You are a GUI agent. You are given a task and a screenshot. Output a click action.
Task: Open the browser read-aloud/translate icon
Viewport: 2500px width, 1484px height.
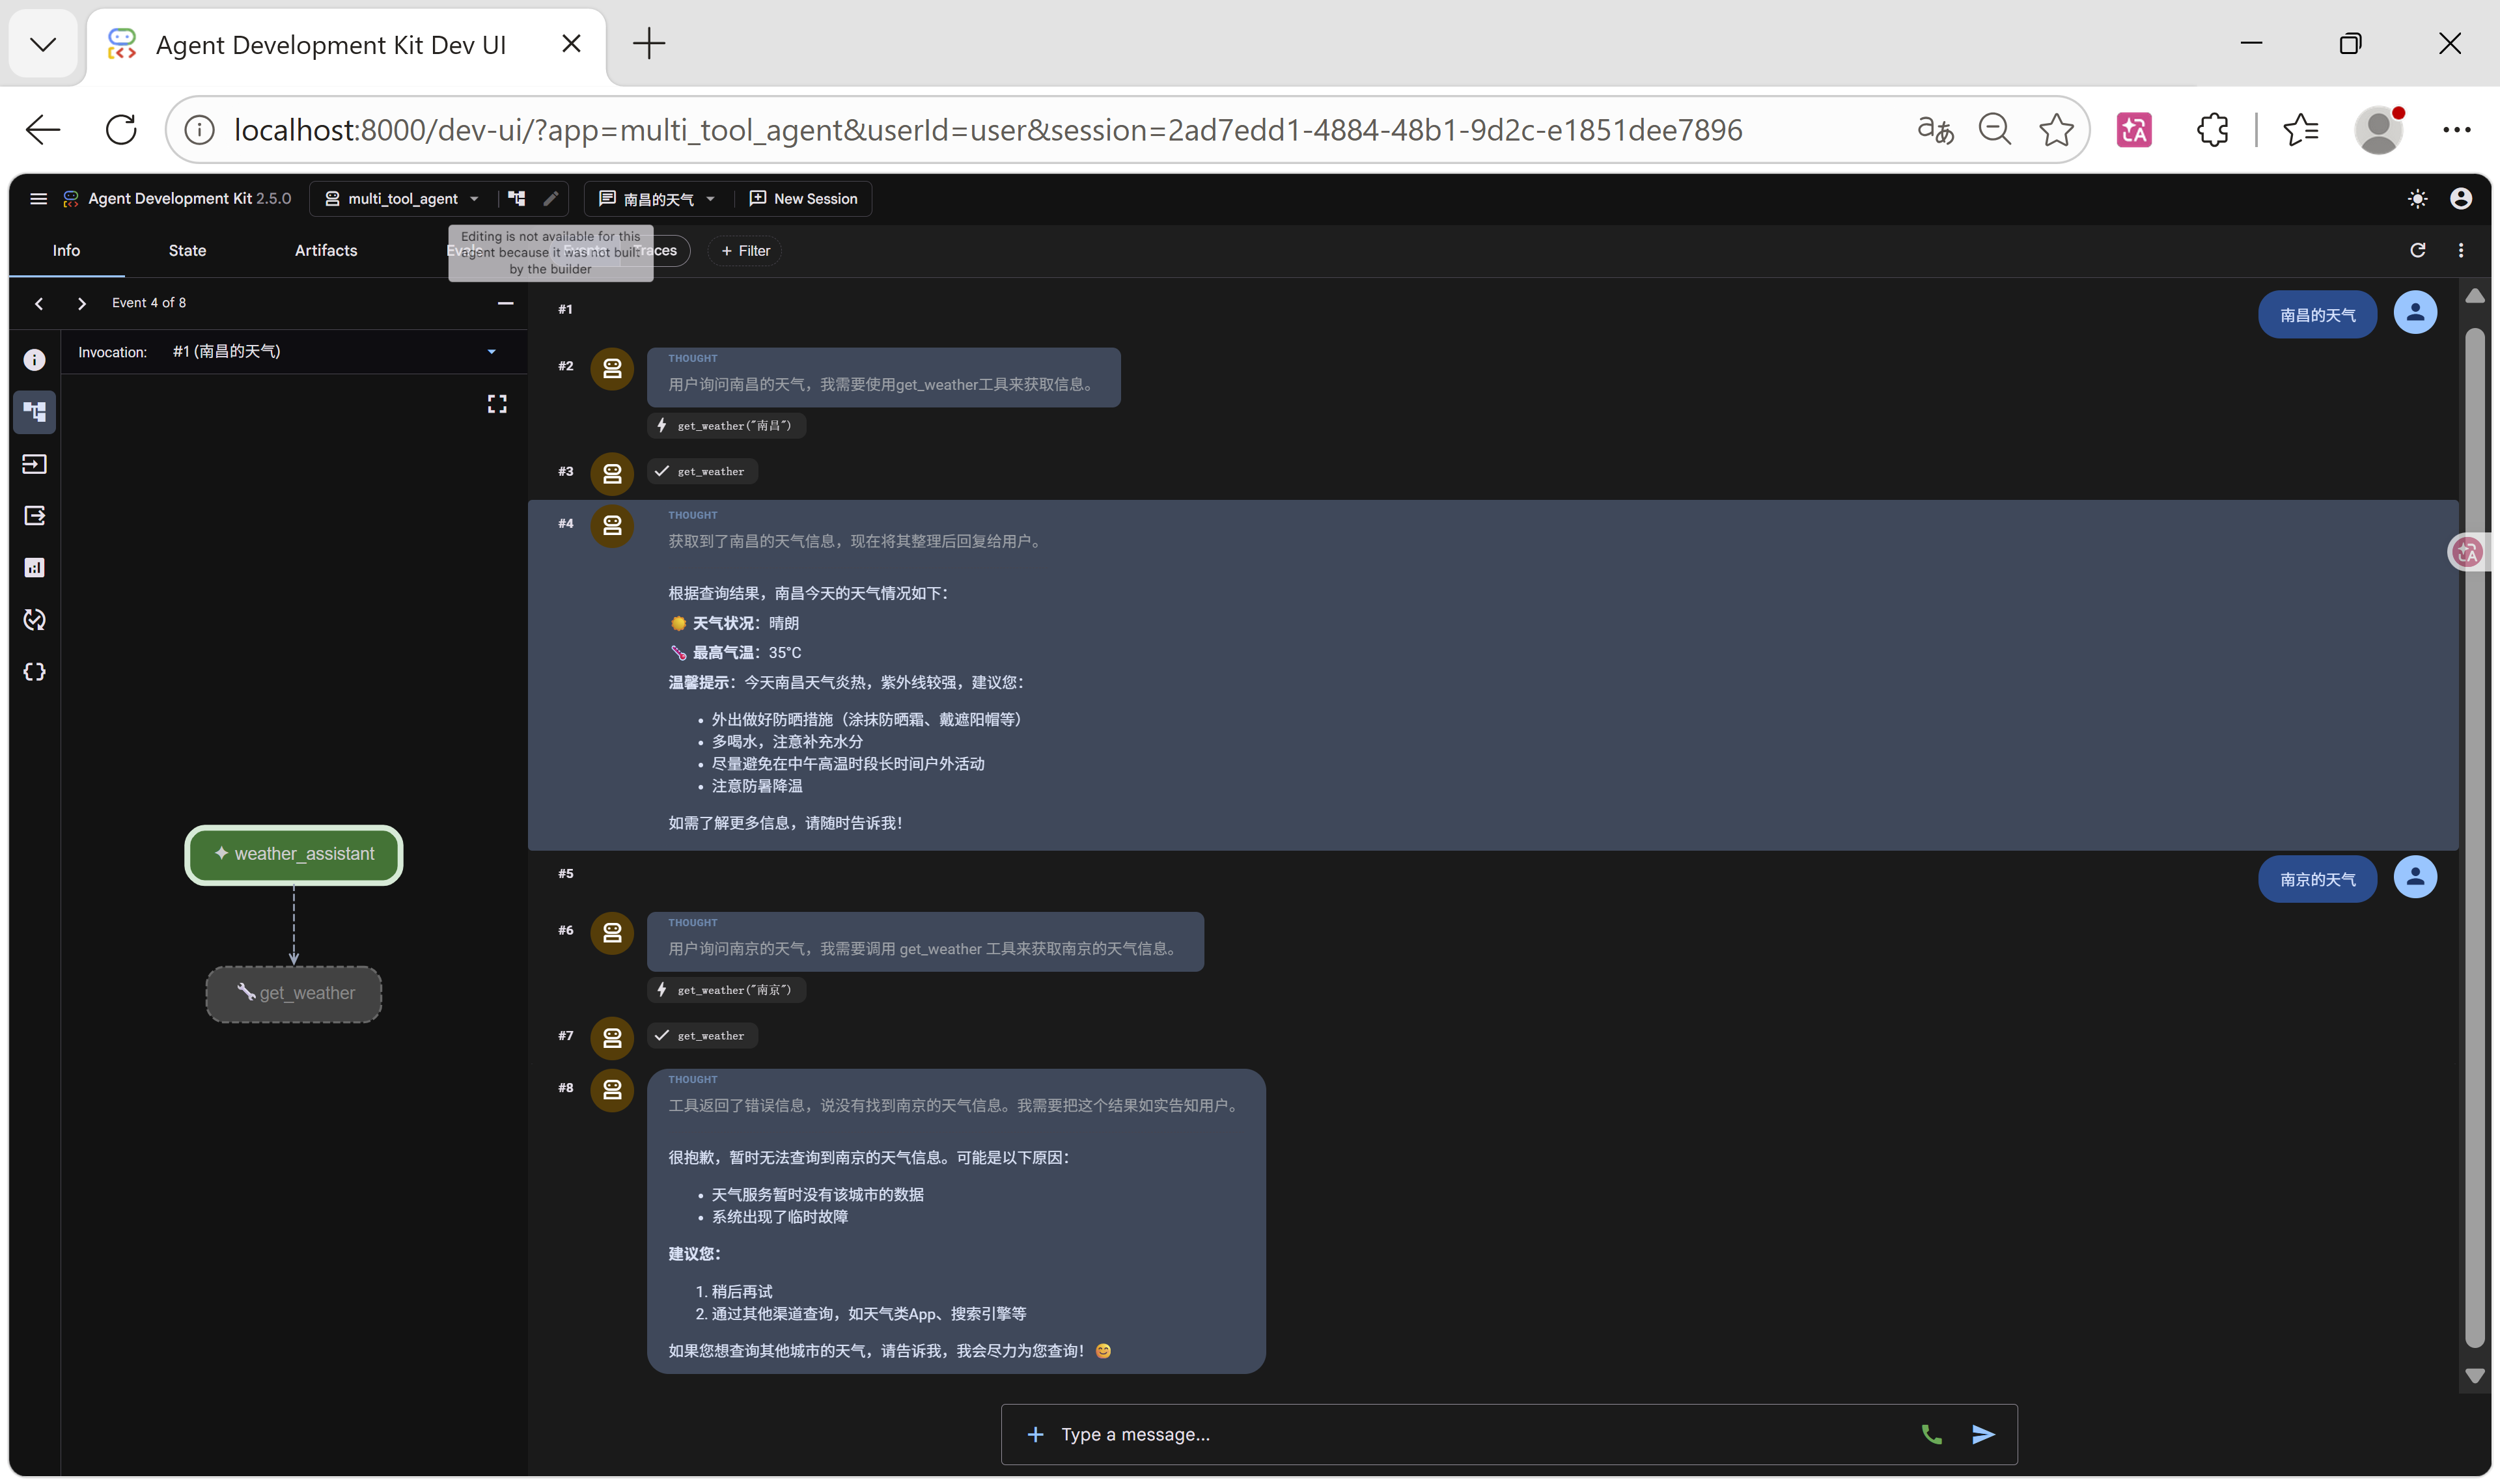[x=1935, y=130]
